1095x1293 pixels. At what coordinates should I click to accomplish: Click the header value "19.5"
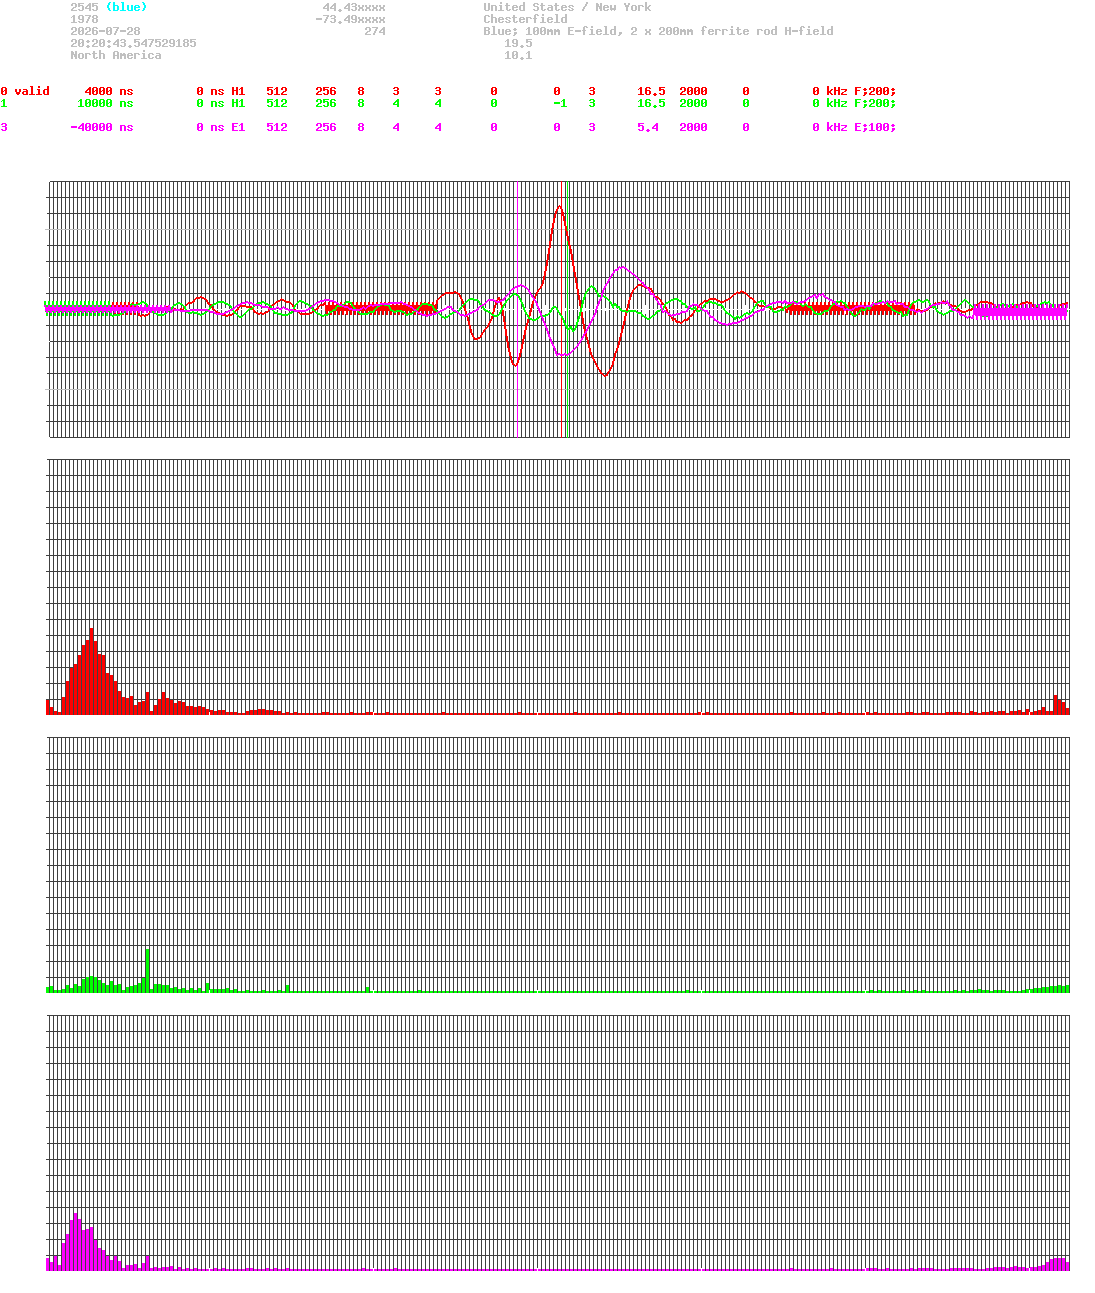pyautogui.click(x=518, y=43)
